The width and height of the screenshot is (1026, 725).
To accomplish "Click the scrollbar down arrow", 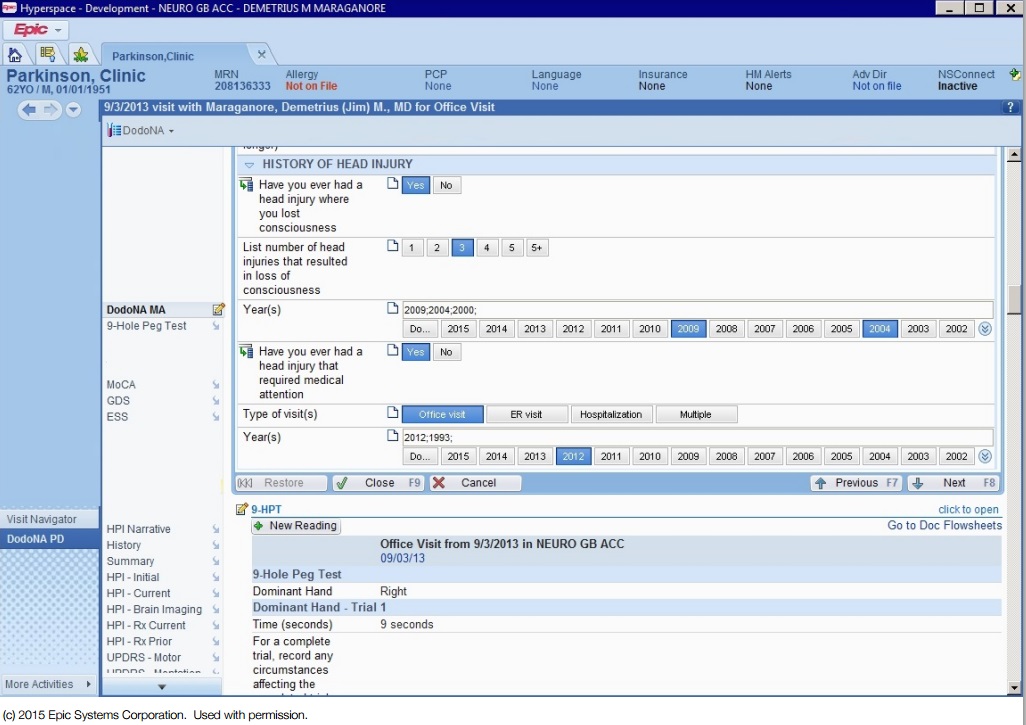I will coord(1014,688).
